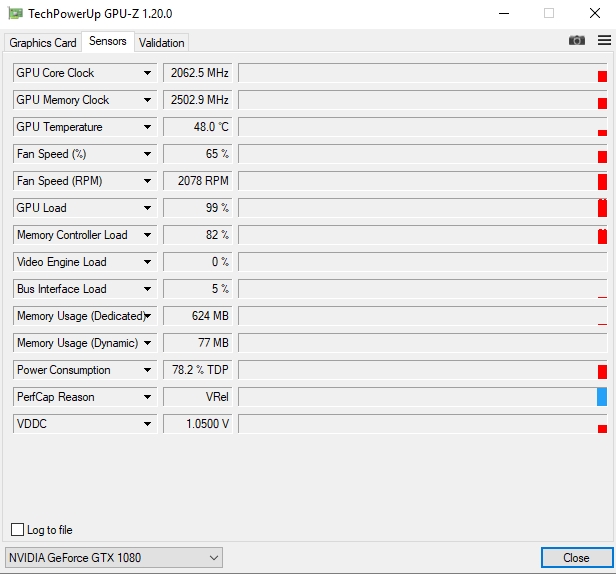Click the Video Engine Load graph area
The height and width of the screenshot is (574, 616).
click(x=423, y=262)
